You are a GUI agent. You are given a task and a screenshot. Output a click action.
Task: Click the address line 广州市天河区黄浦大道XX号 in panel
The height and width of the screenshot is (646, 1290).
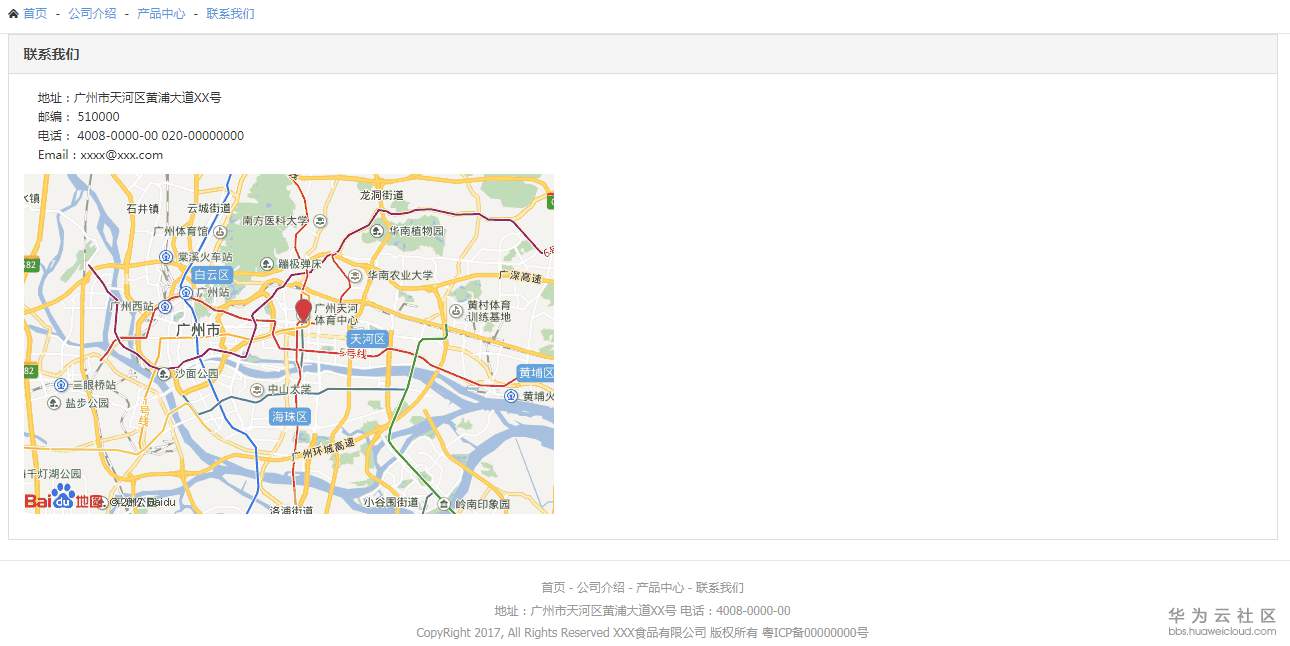[148, 98]
